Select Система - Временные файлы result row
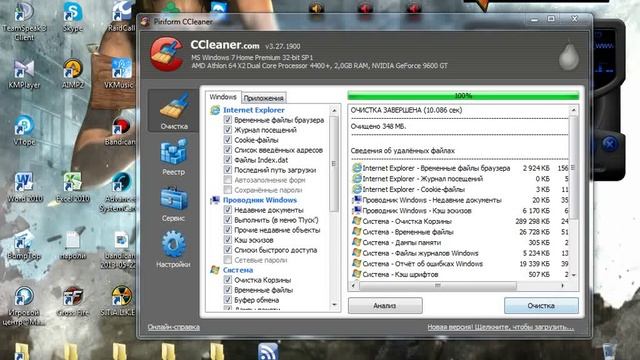The image size is (640, 360). point(460,232)
